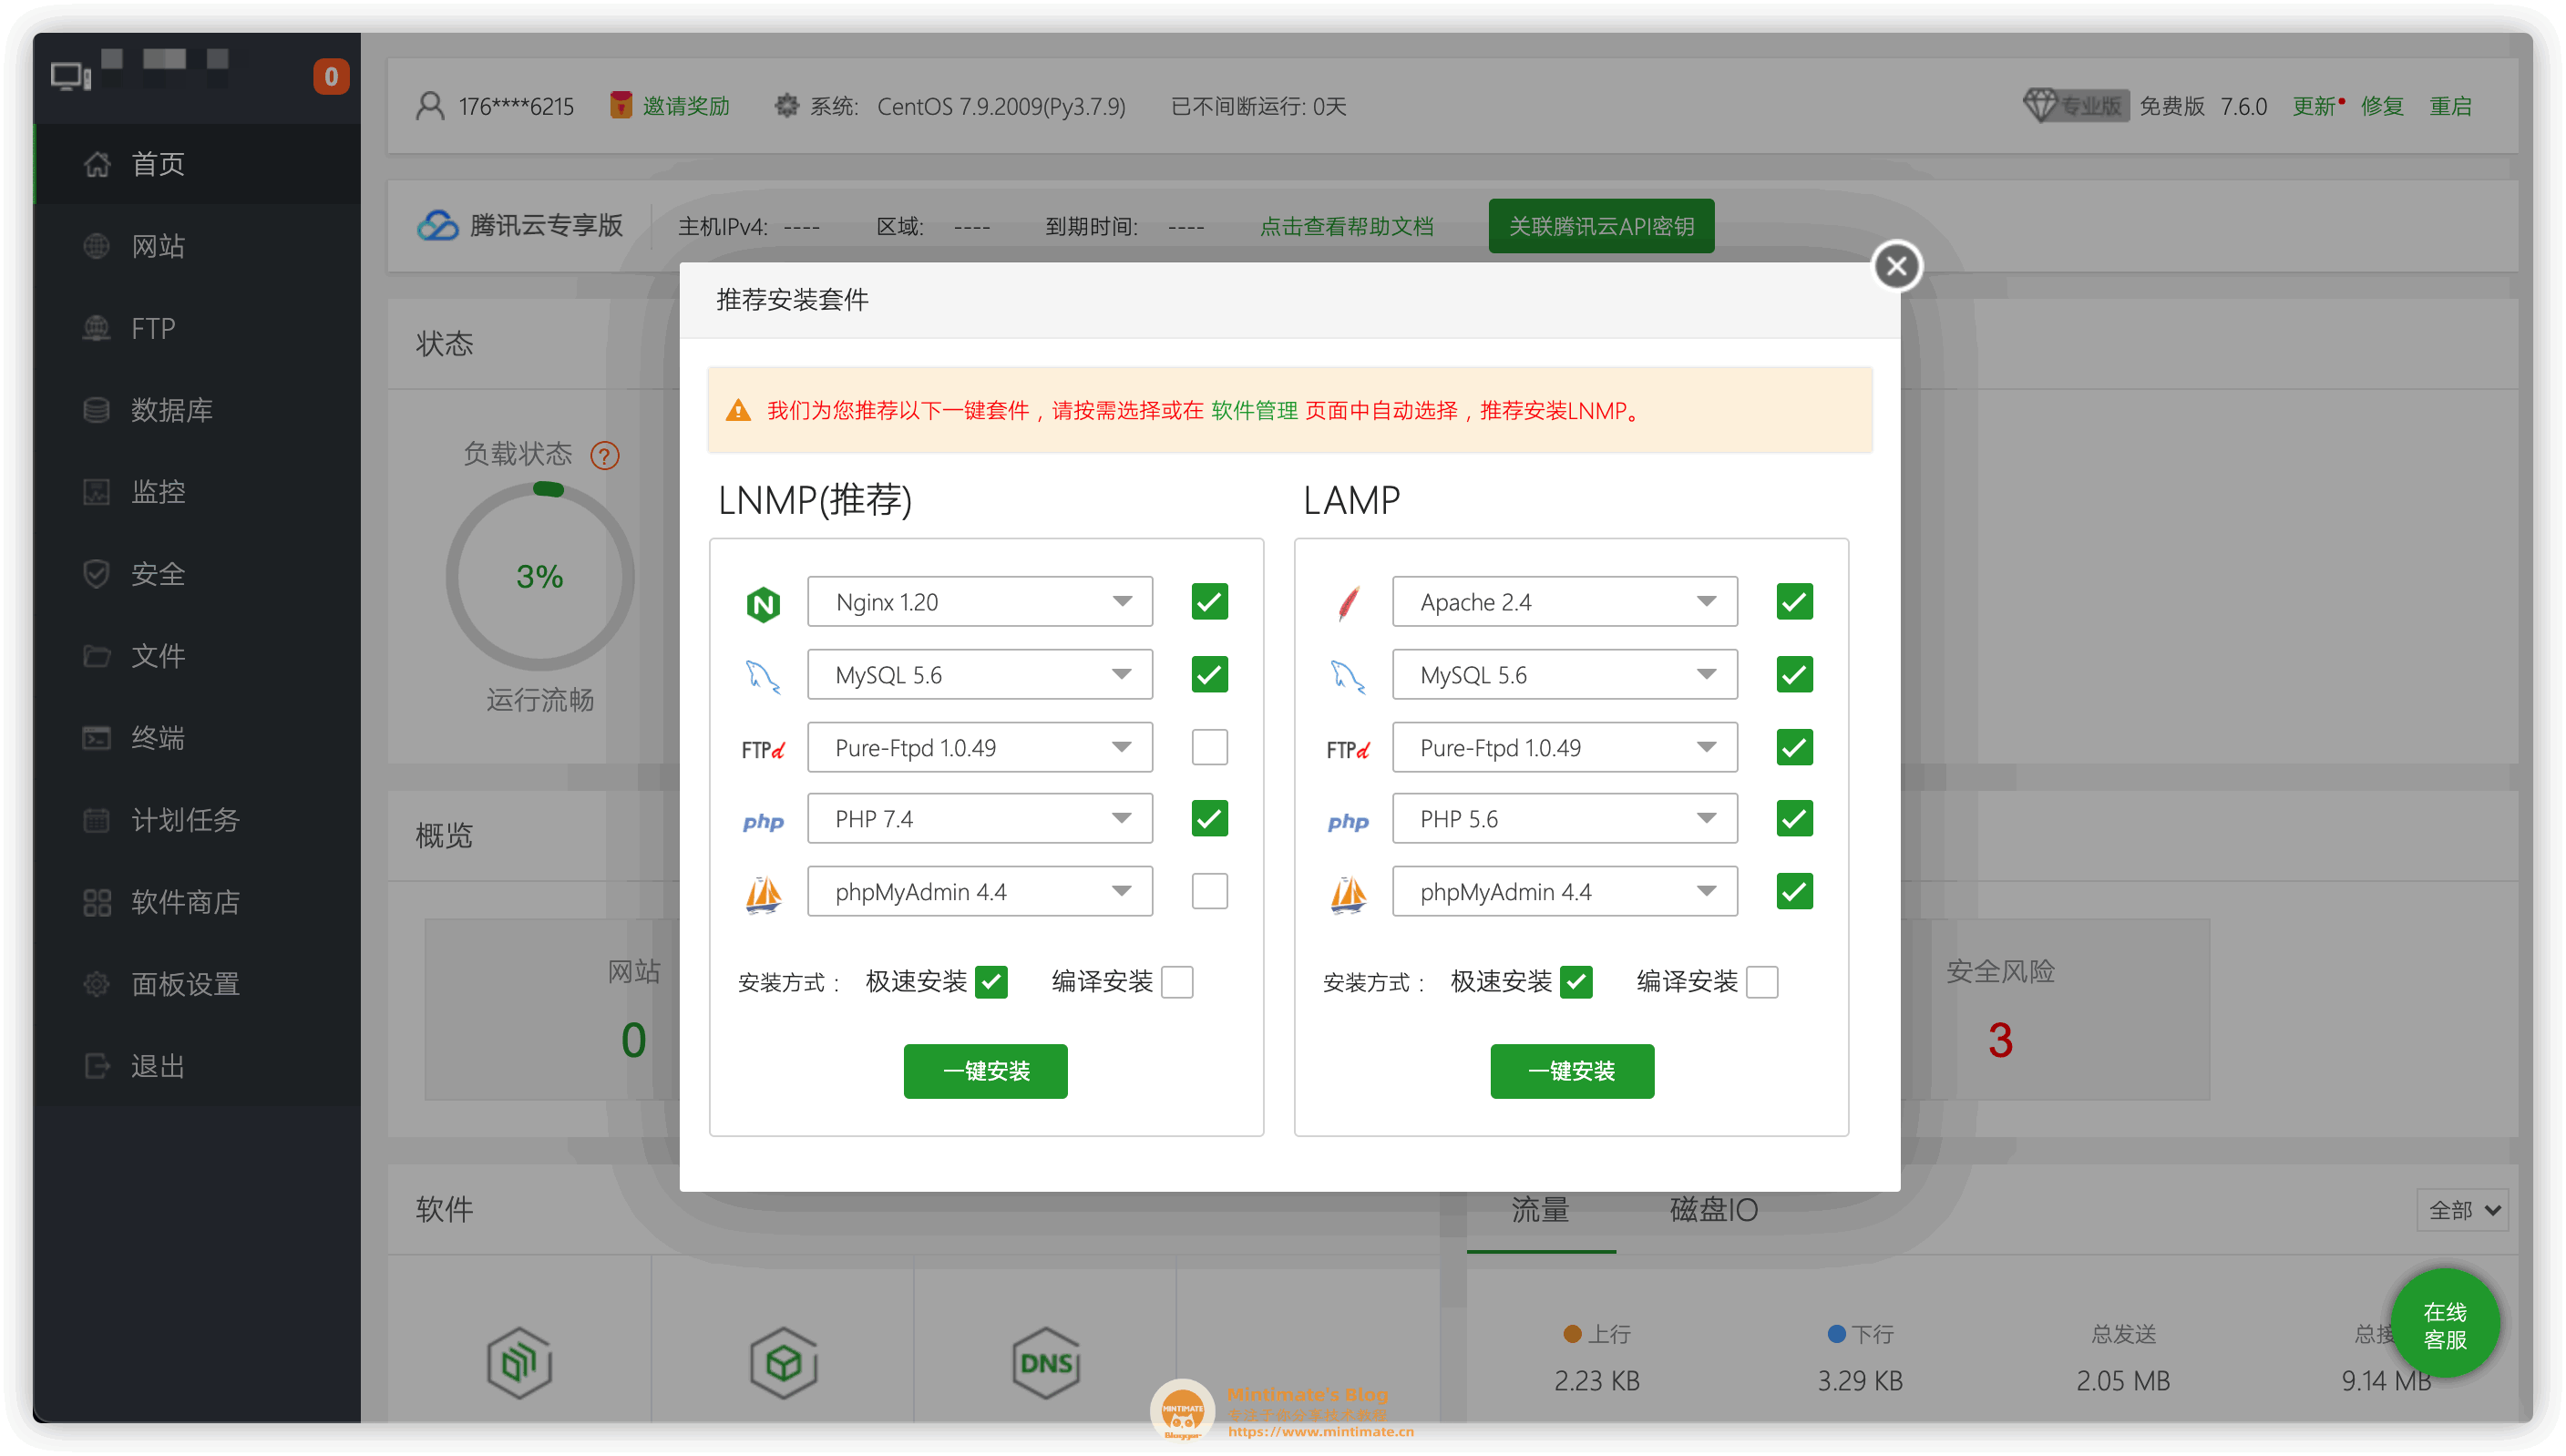This screenshot has width=2566, height=1456.
Task: Open the PHP 7.4 version dropdown
Action: pyautogui.click(x=980, y=819)
